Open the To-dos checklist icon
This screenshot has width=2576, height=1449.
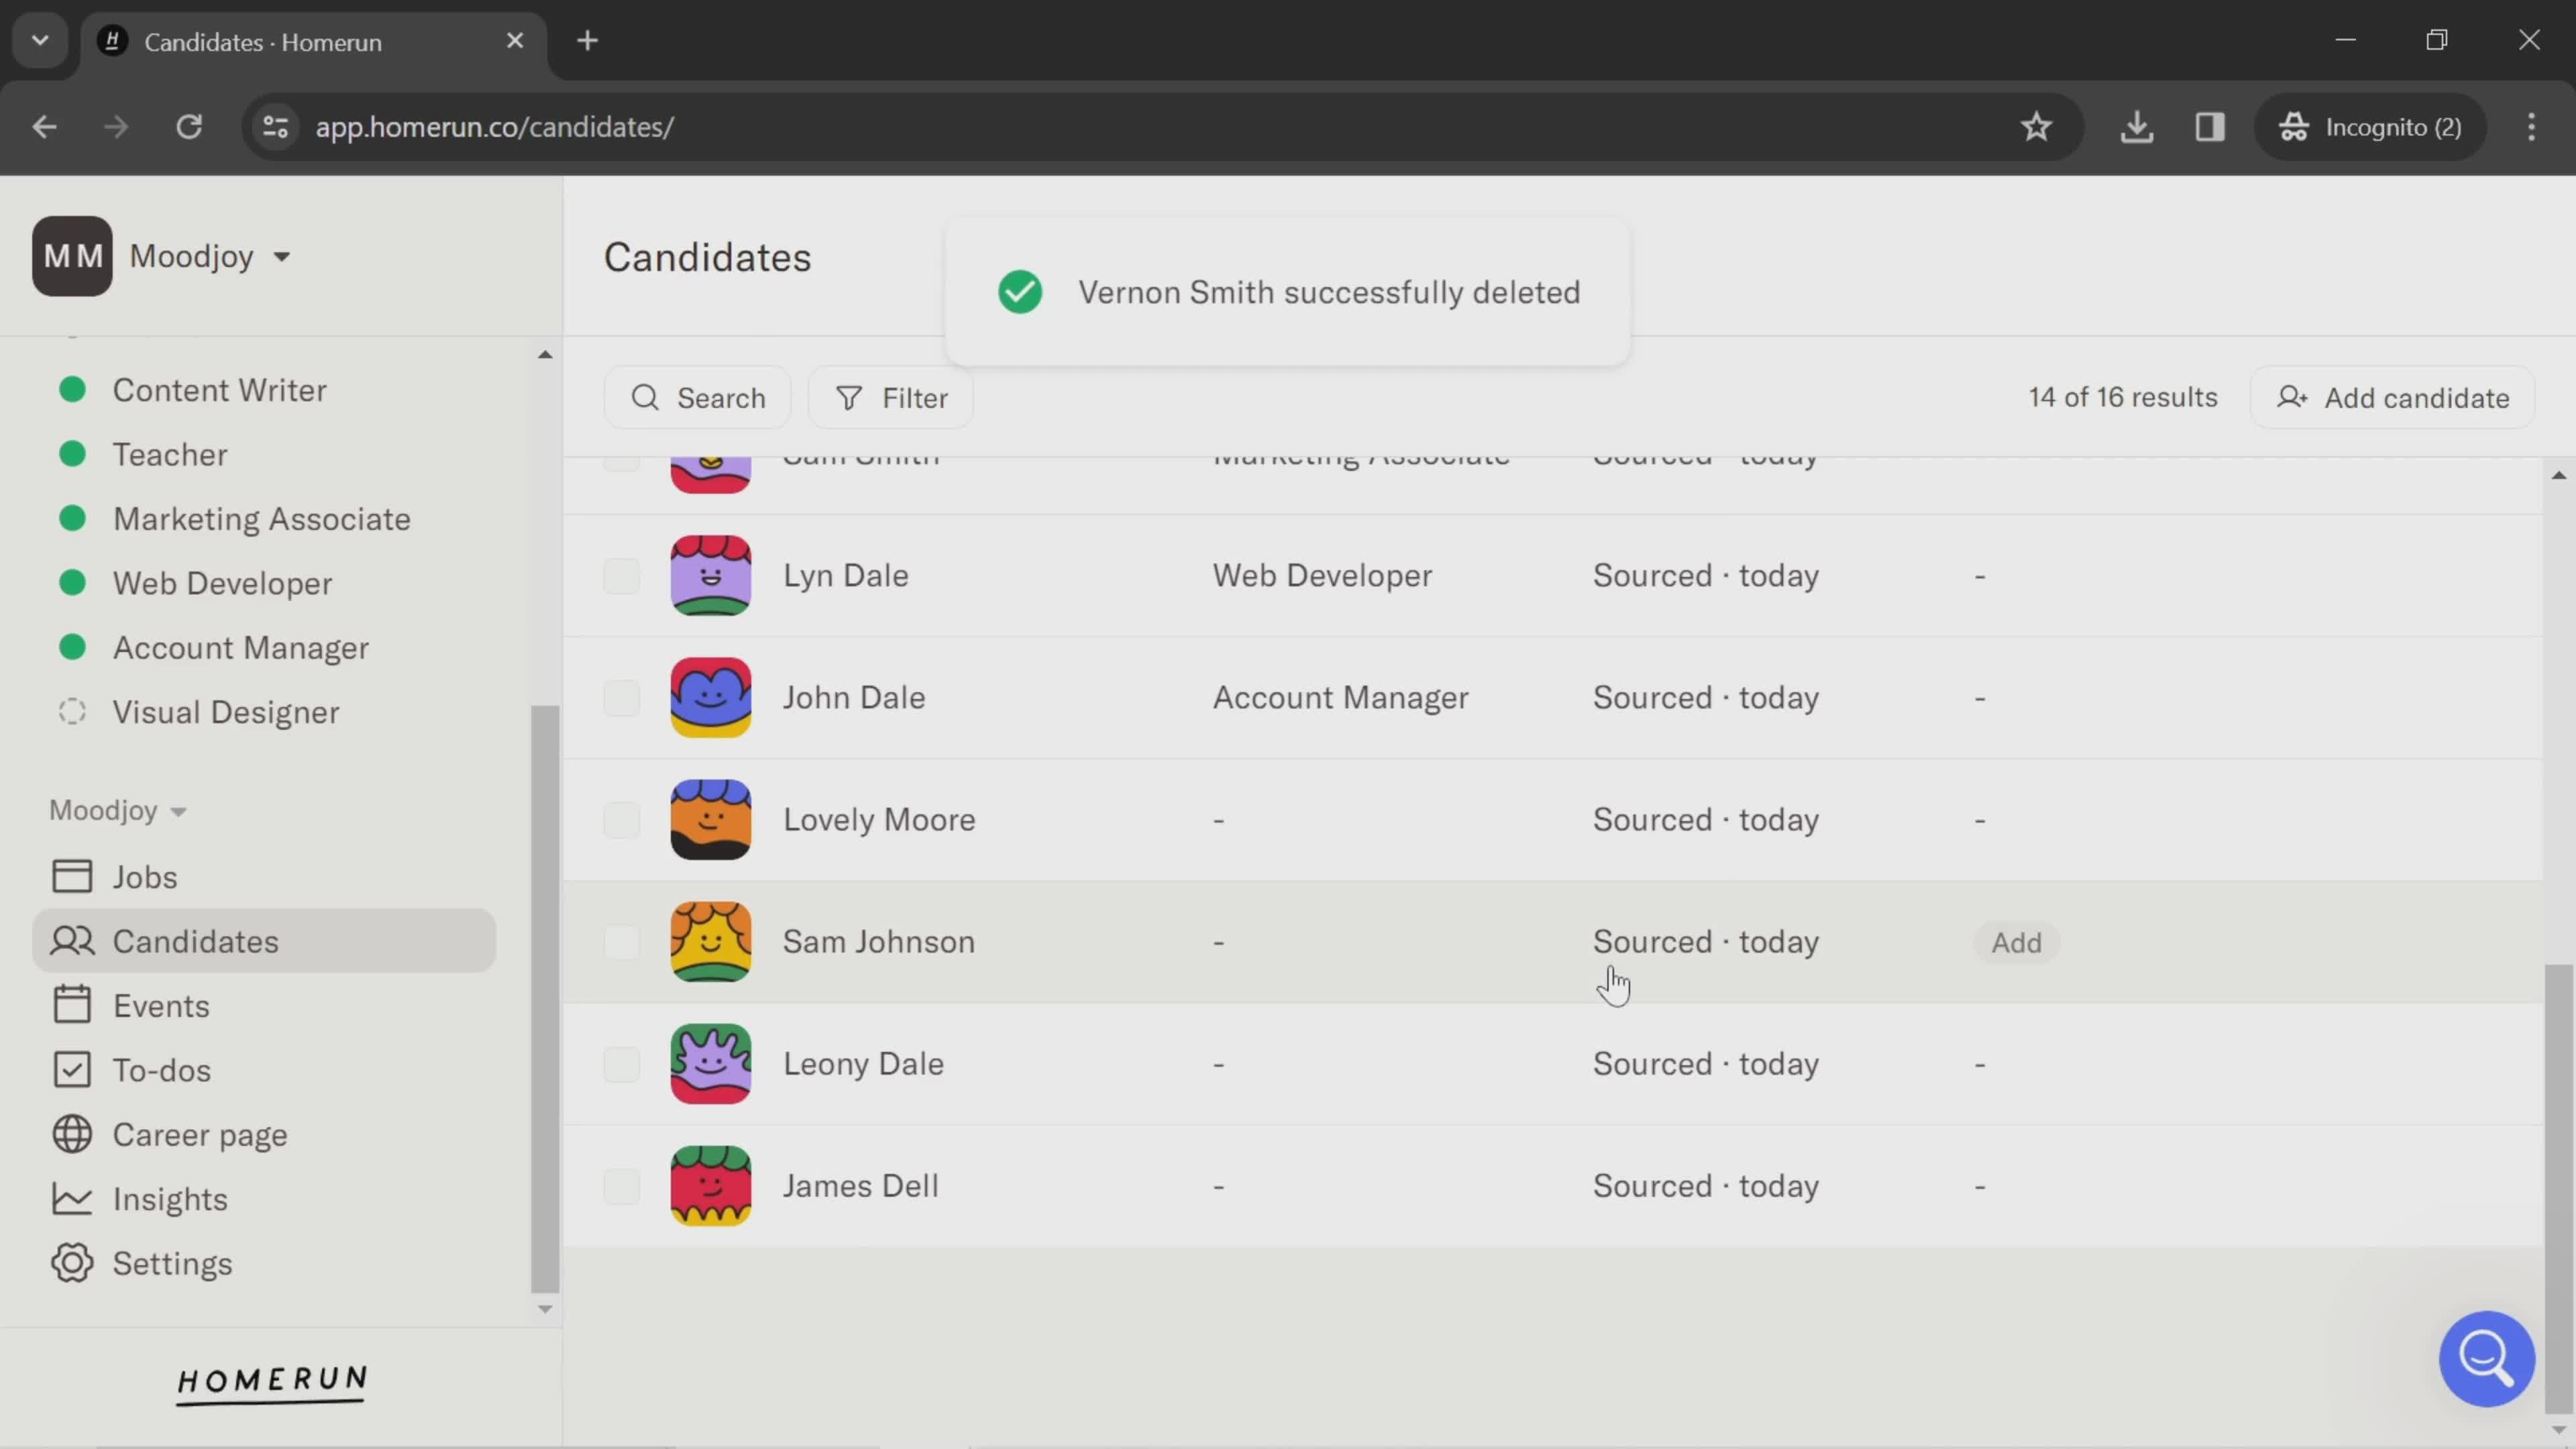click(72, 1070)
